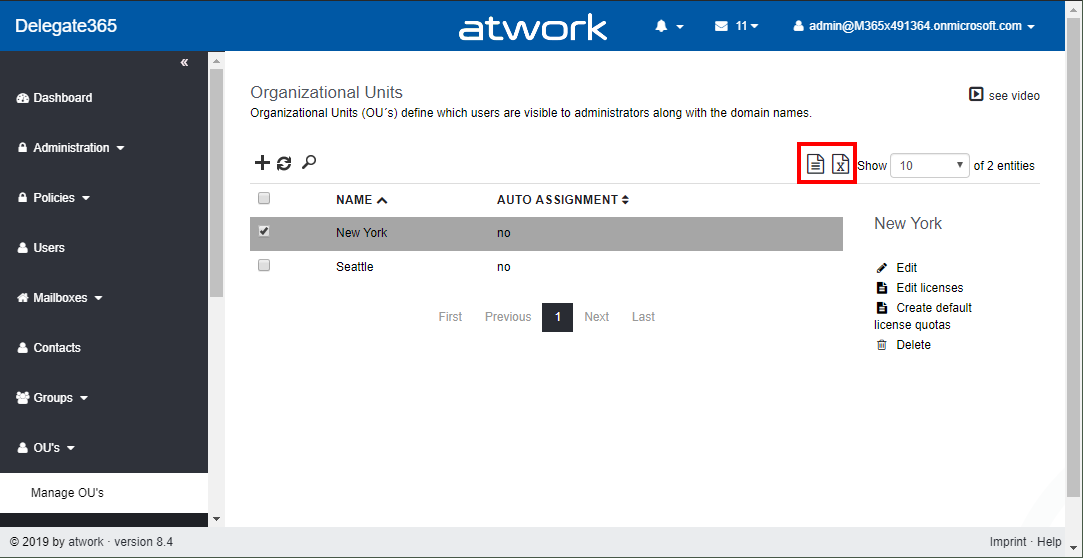This screenshot has height=558, width=1083.
Task: Collapse the OU's menu
Action: (46, 448)
